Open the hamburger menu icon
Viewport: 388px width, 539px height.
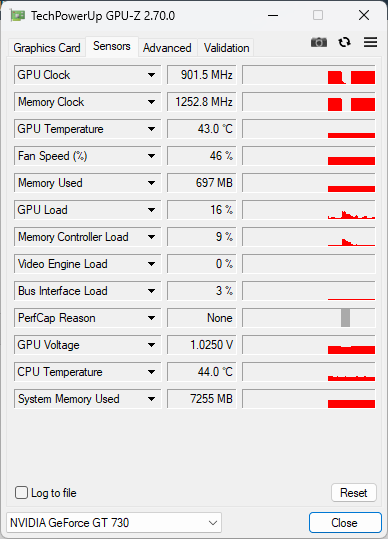coord(370,42)
